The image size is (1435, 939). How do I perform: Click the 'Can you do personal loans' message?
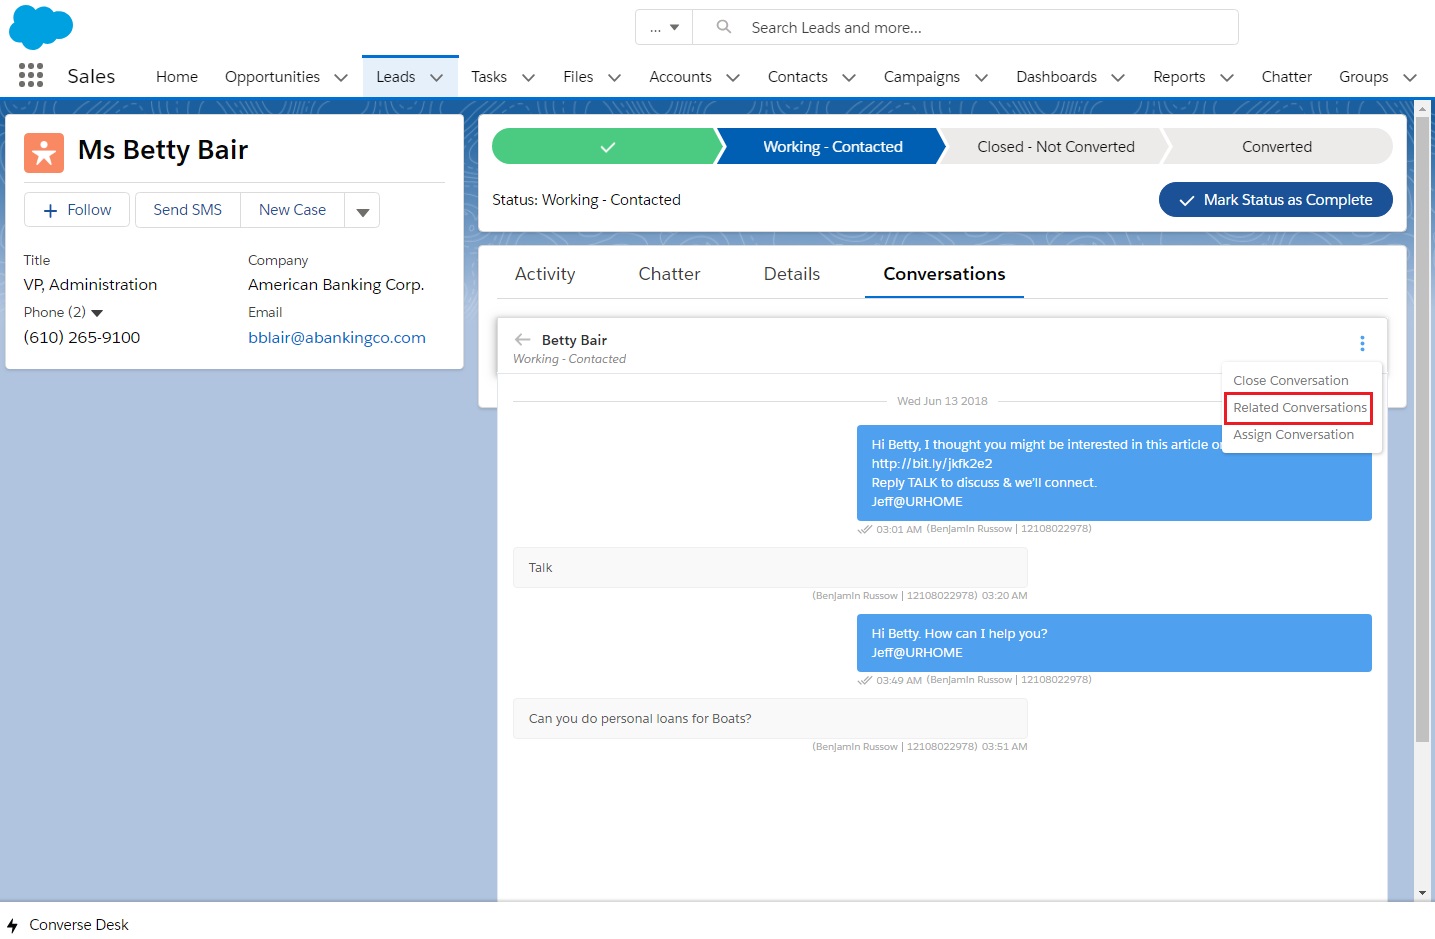click(770, 718)
